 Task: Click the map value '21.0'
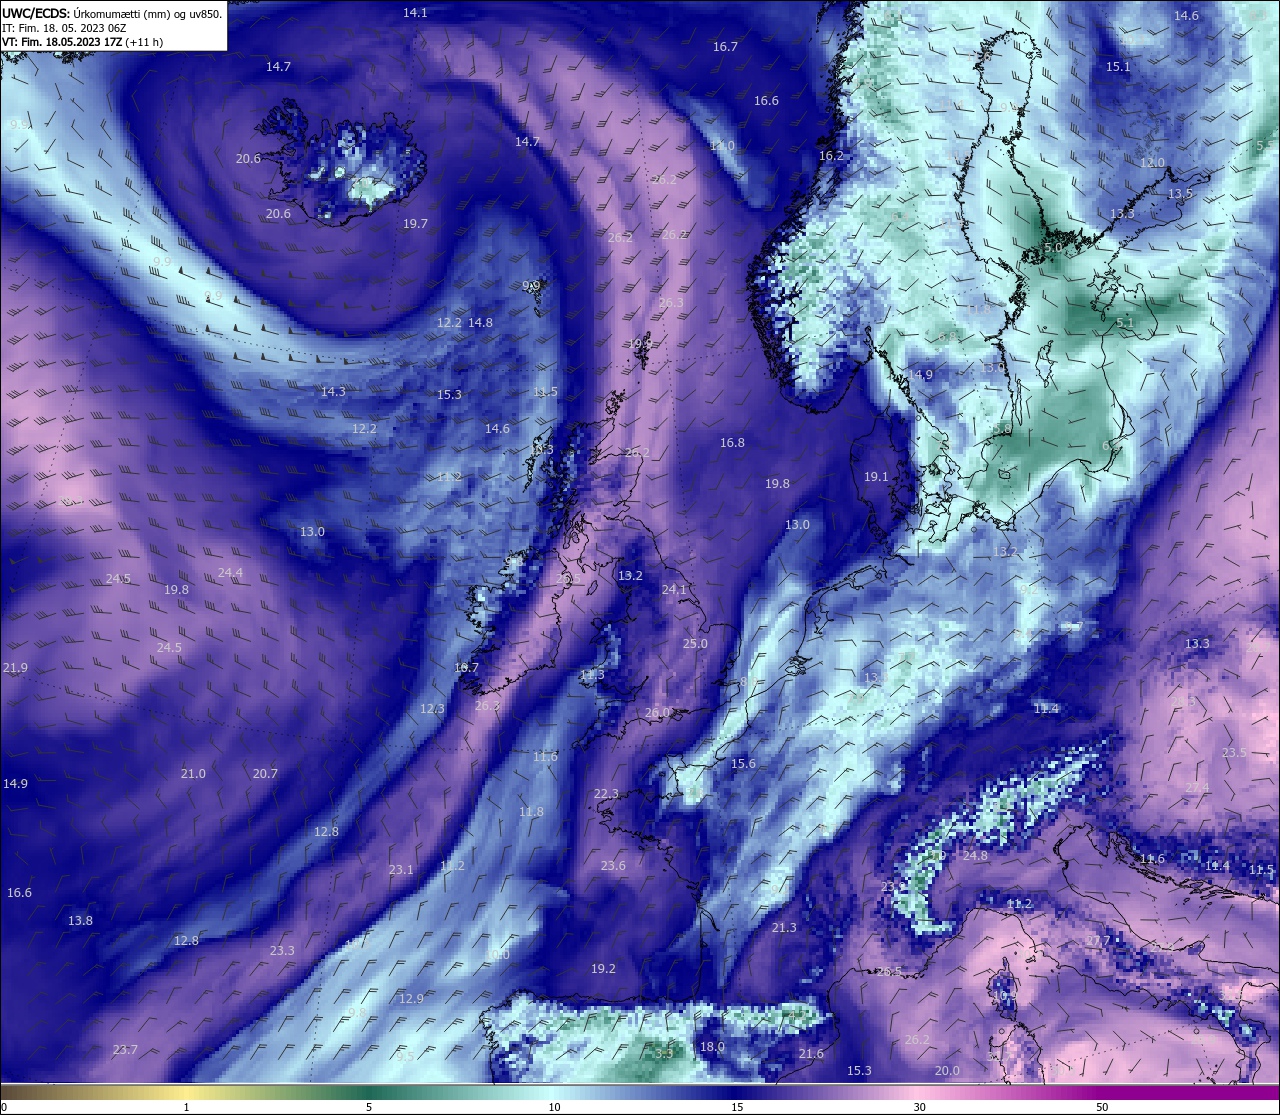[193, 774]
